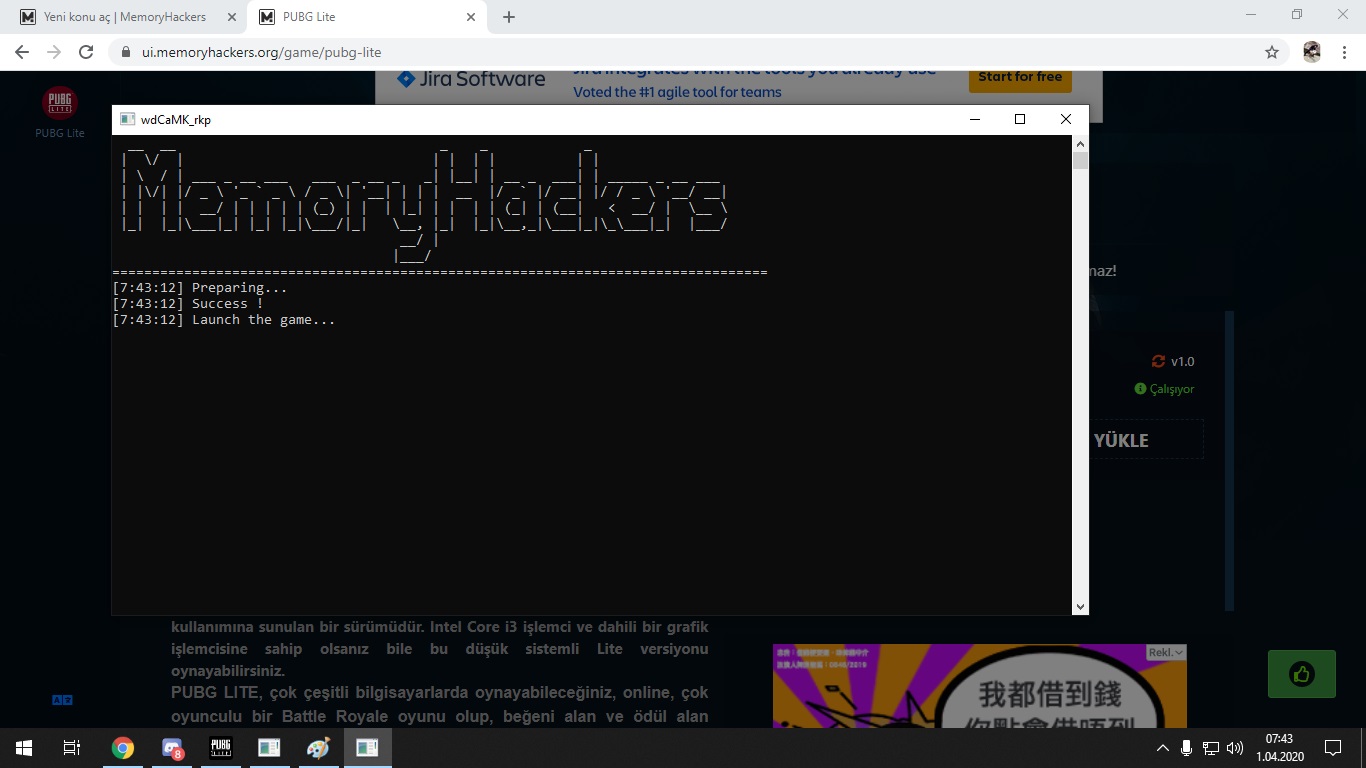Click the Çalışıyor status text

1172,389
